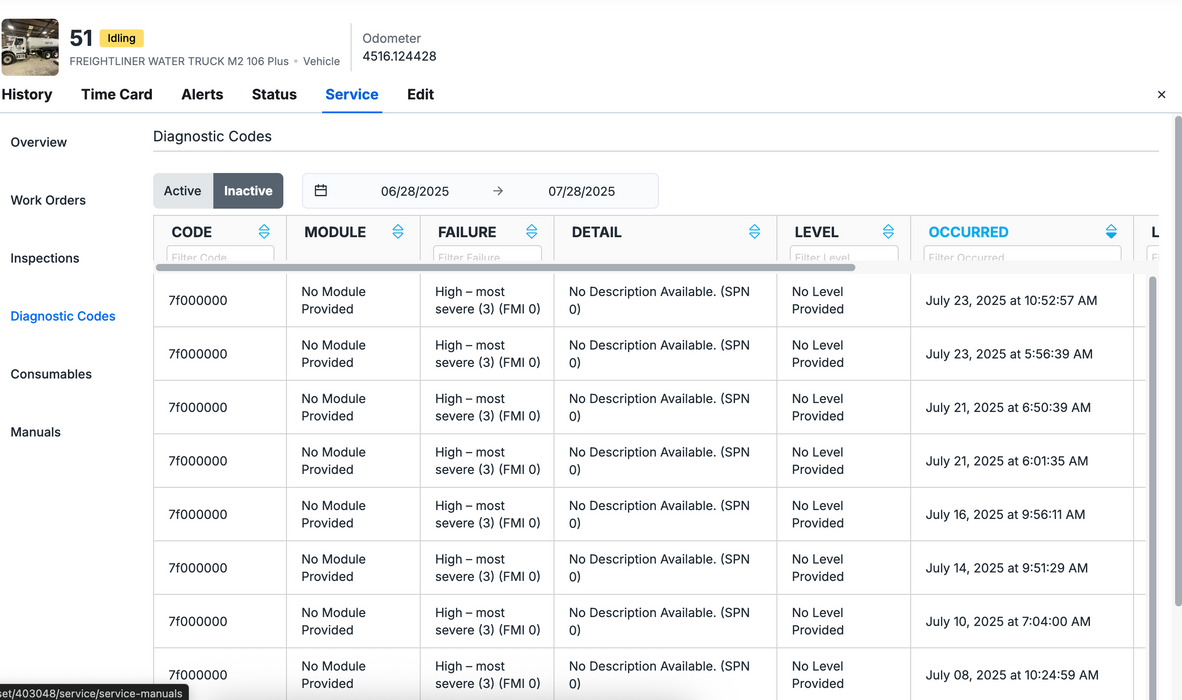
Task: Open the calendar icon date picker
Action: (x=321, y=191)
